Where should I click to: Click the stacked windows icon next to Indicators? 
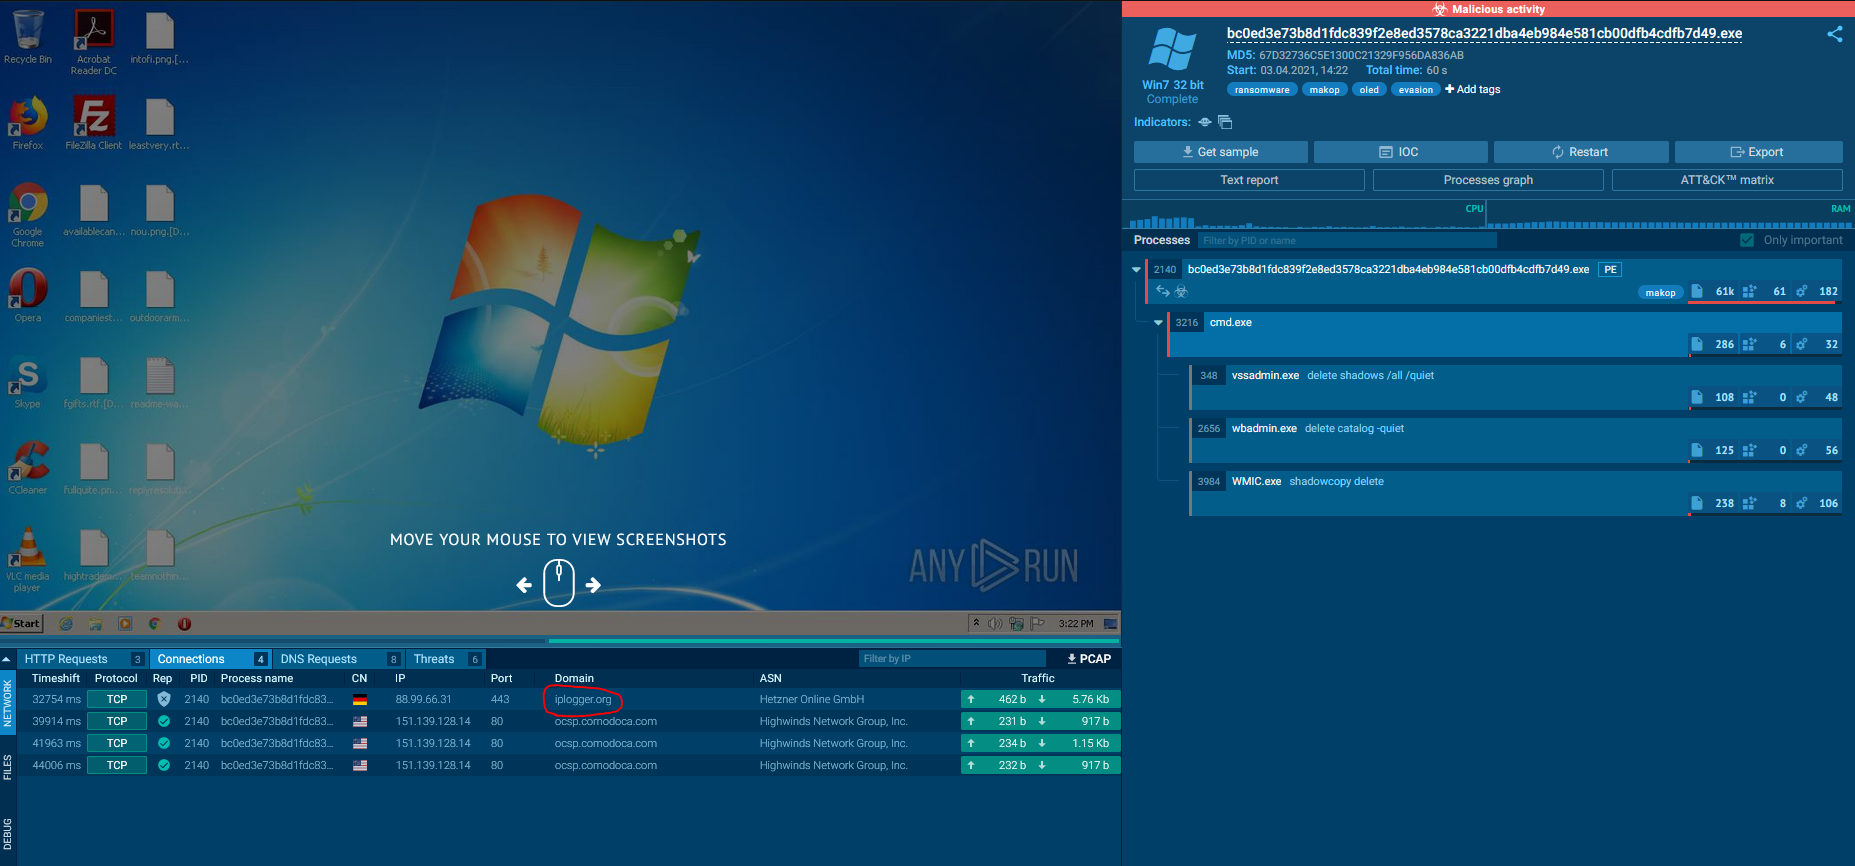[x=1225, y=122]
